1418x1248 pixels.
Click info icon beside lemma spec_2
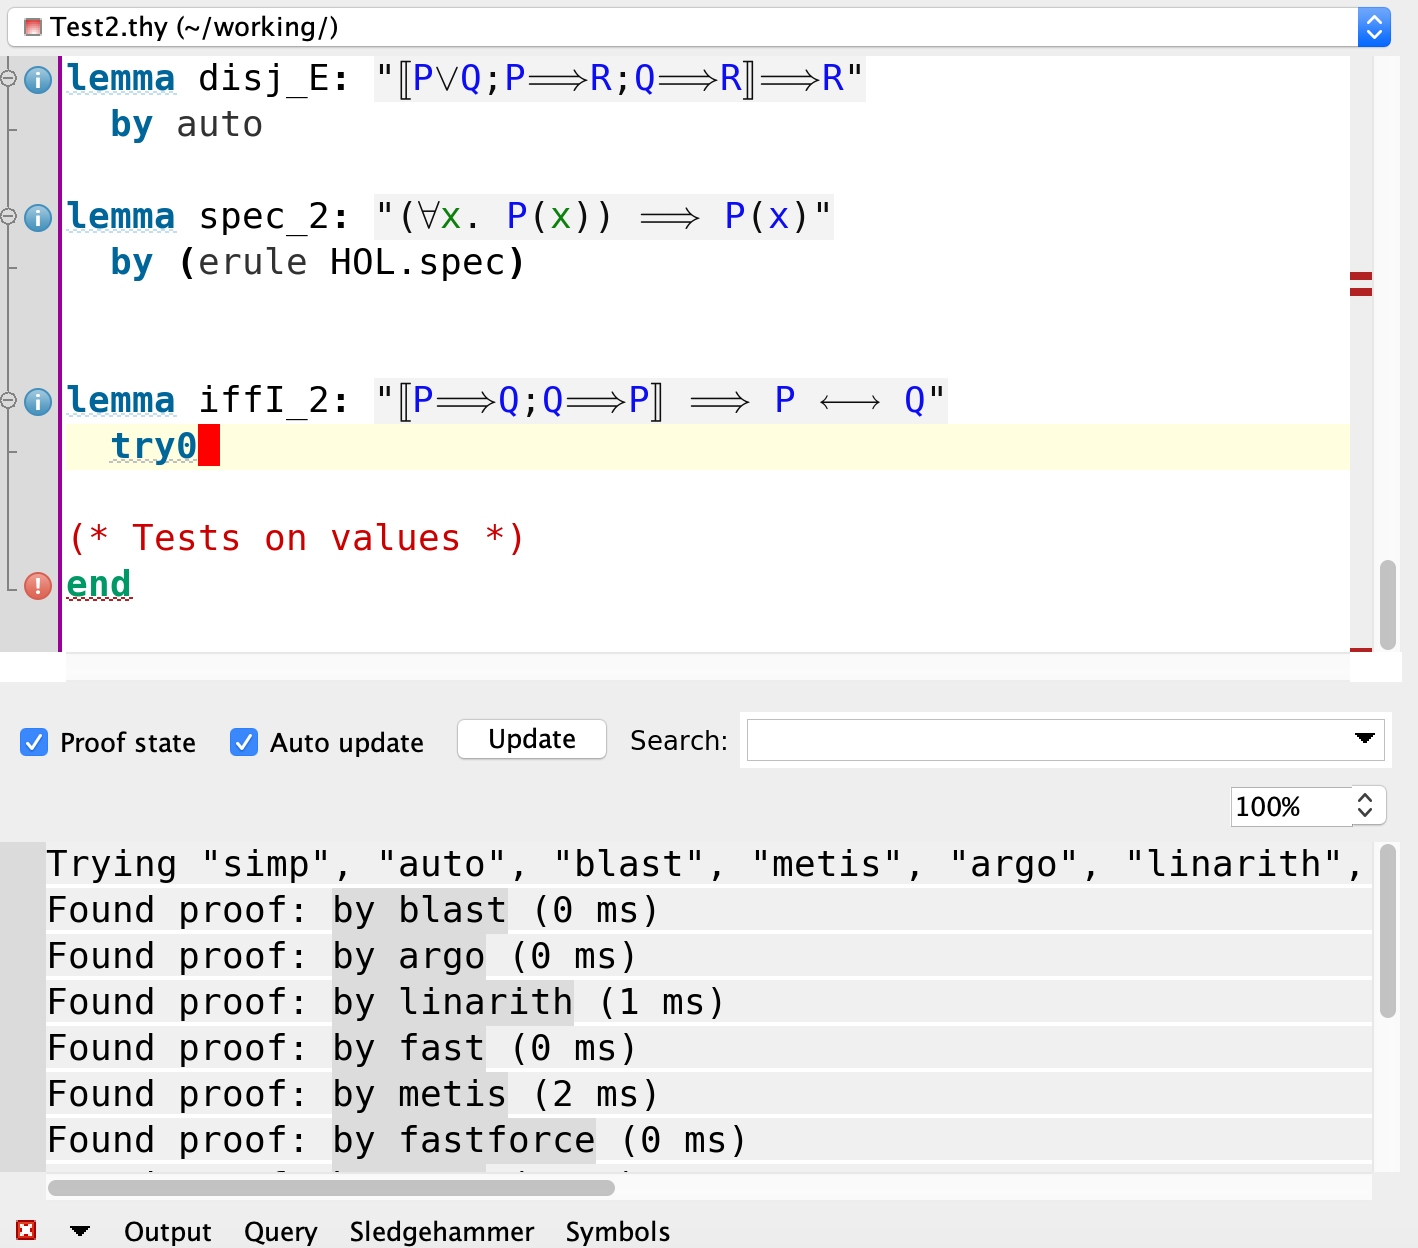38,217
